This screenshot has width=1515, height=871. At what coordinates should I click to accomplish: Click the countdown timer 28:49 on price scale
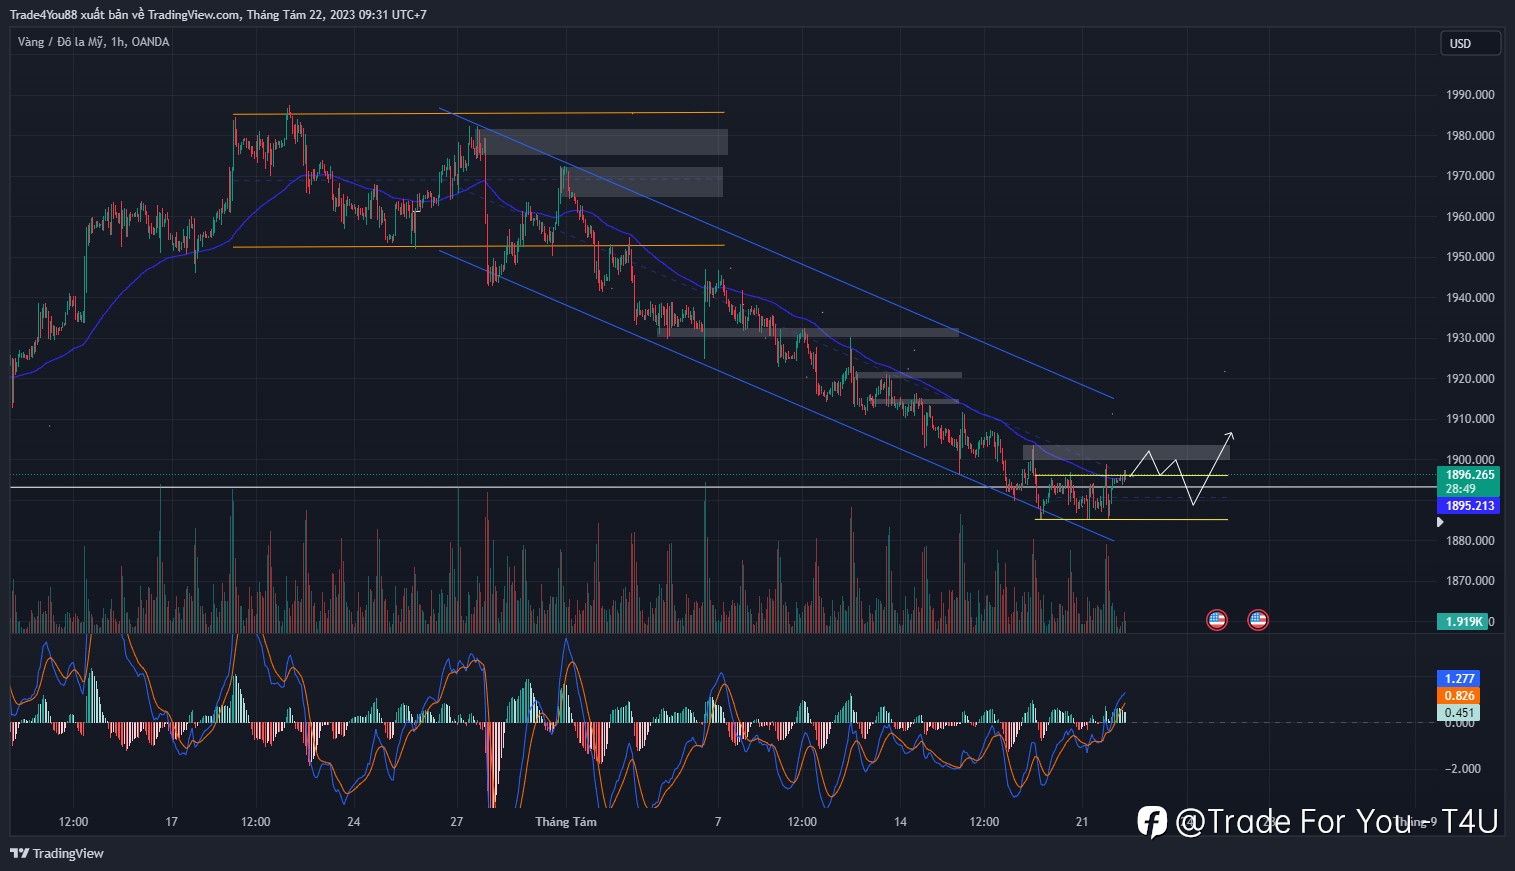pos(1460,489)
